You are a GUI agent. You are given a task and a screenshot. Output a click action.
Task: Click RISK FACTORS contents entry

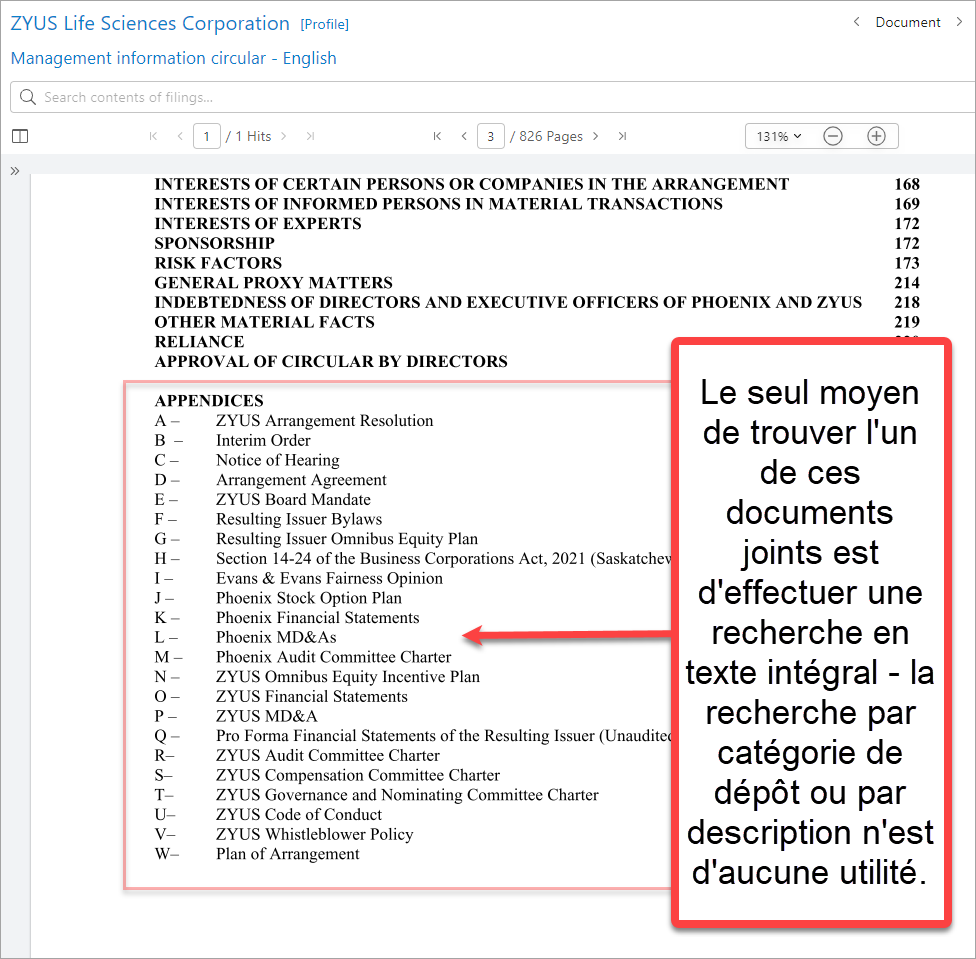coord(218,263)
